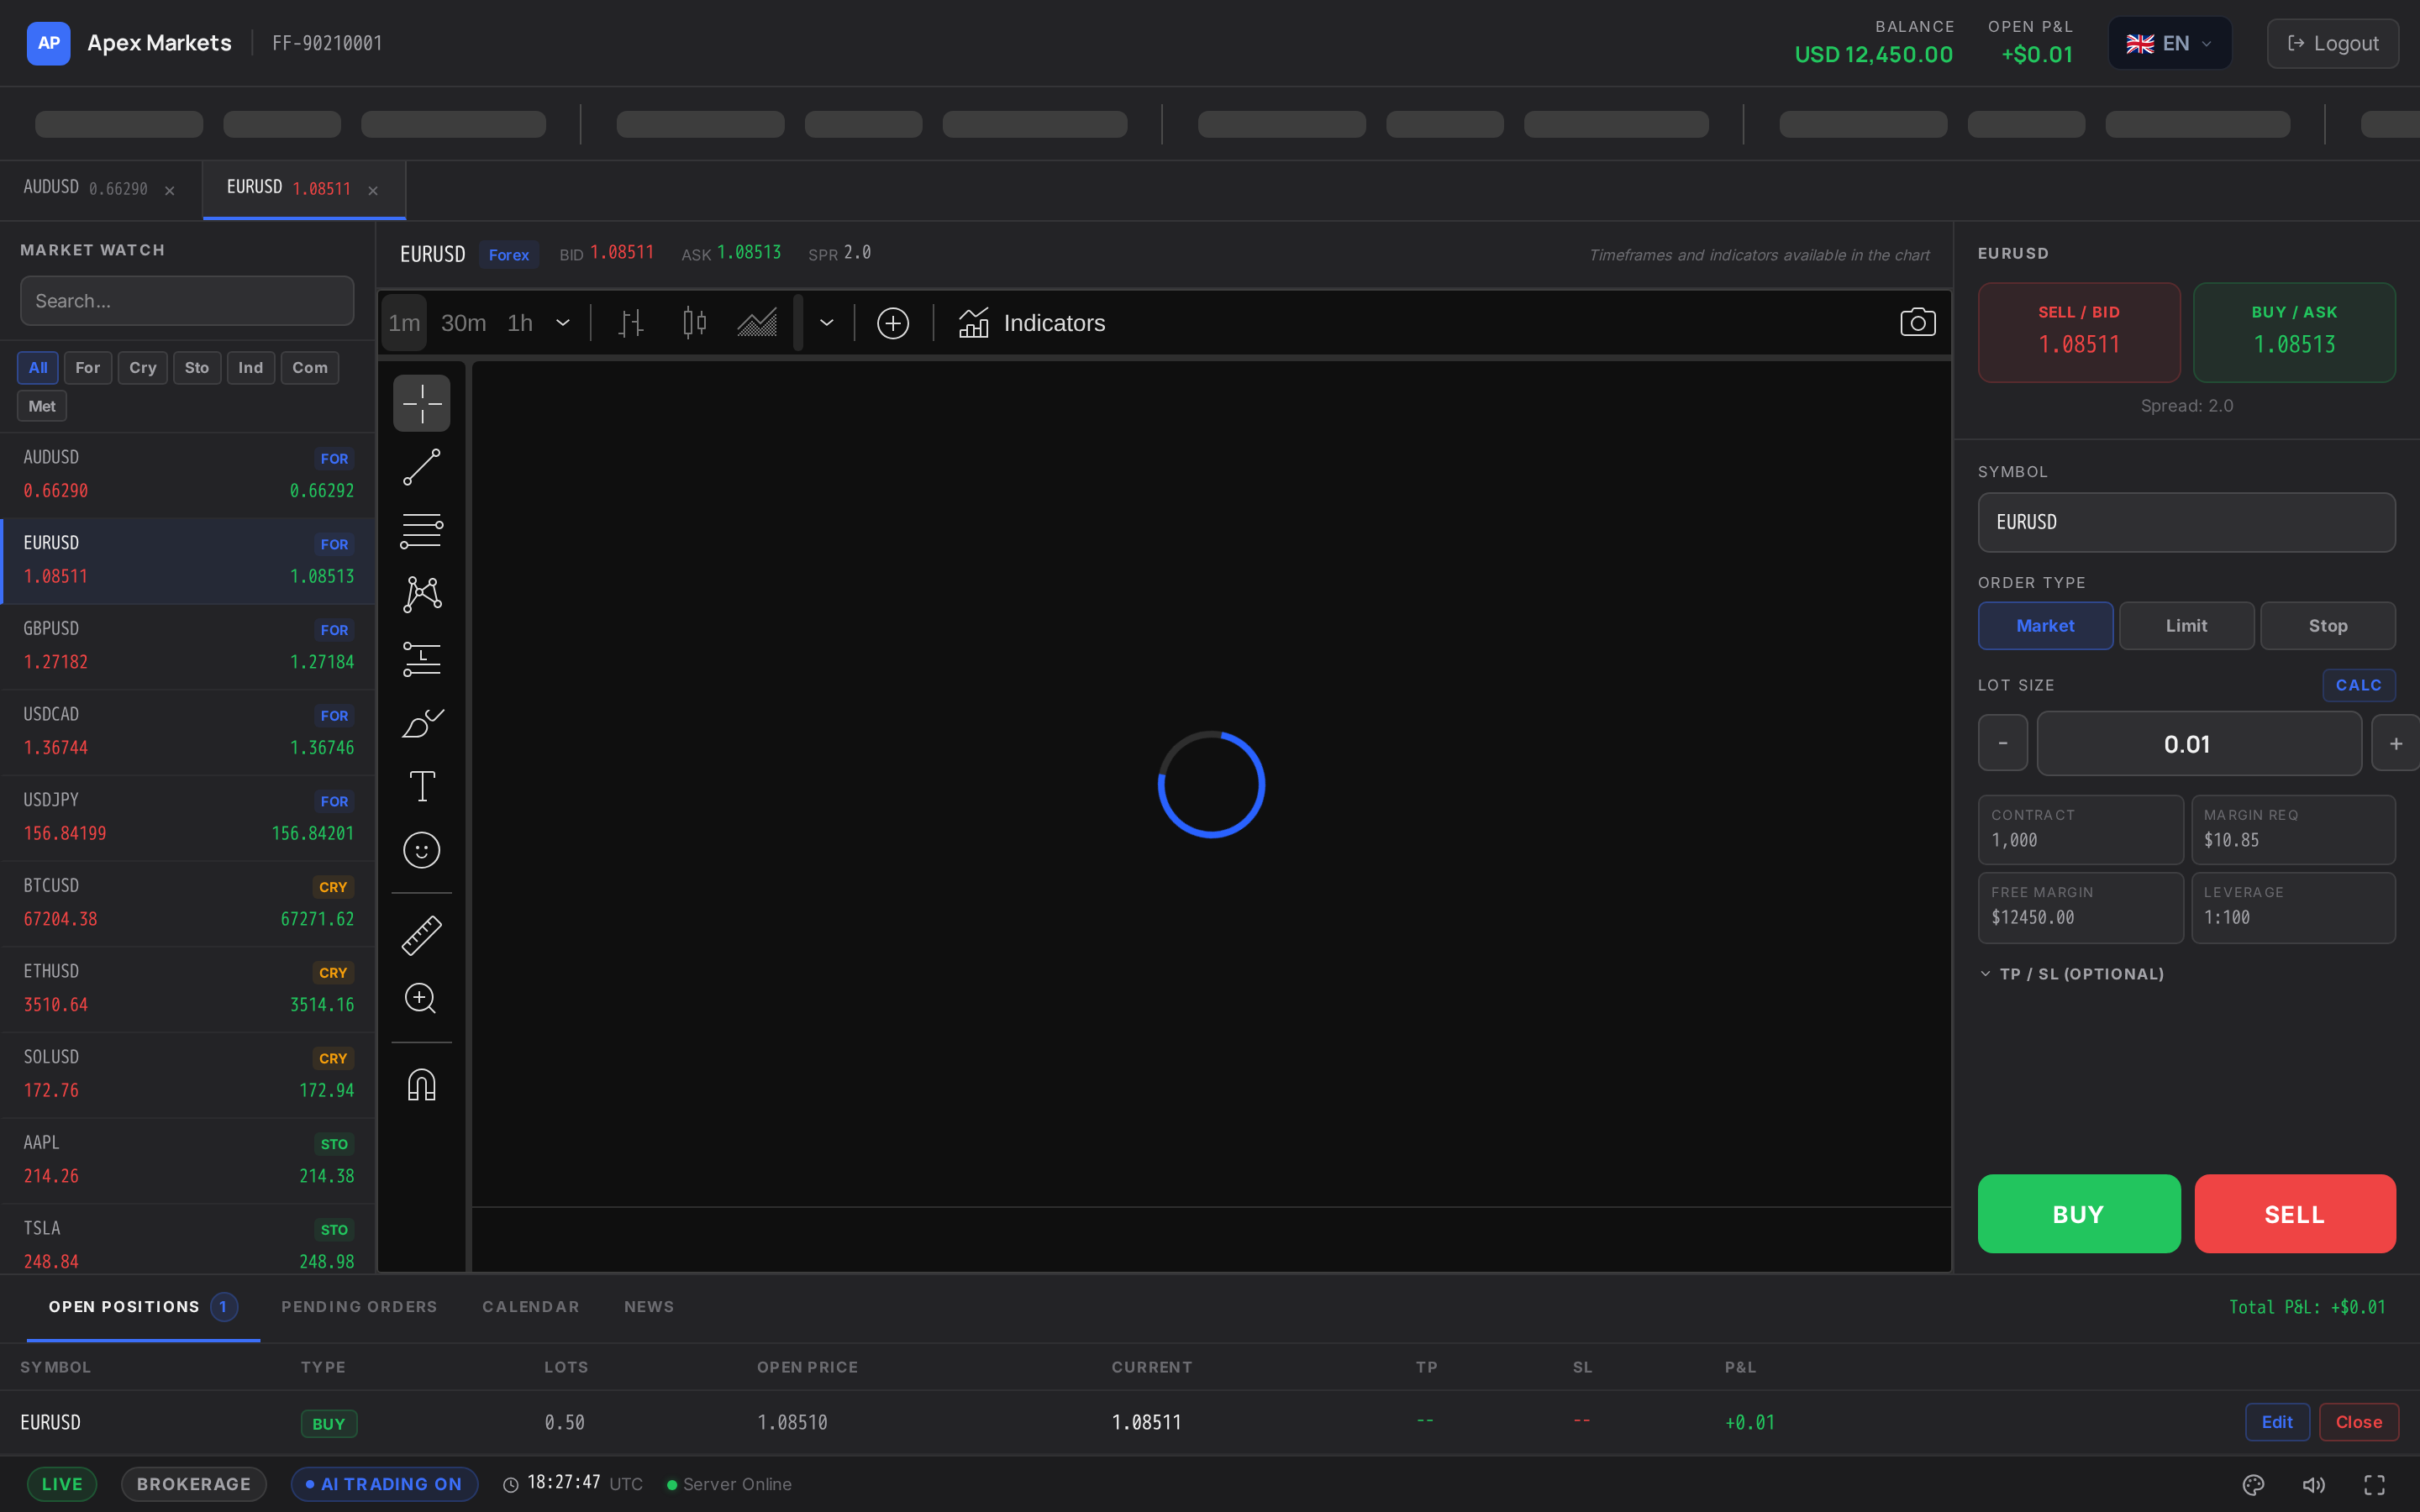Take a chart snapshot with camera icon
This screenshot has height=1512, width=2420.
tap(1917, 322)
